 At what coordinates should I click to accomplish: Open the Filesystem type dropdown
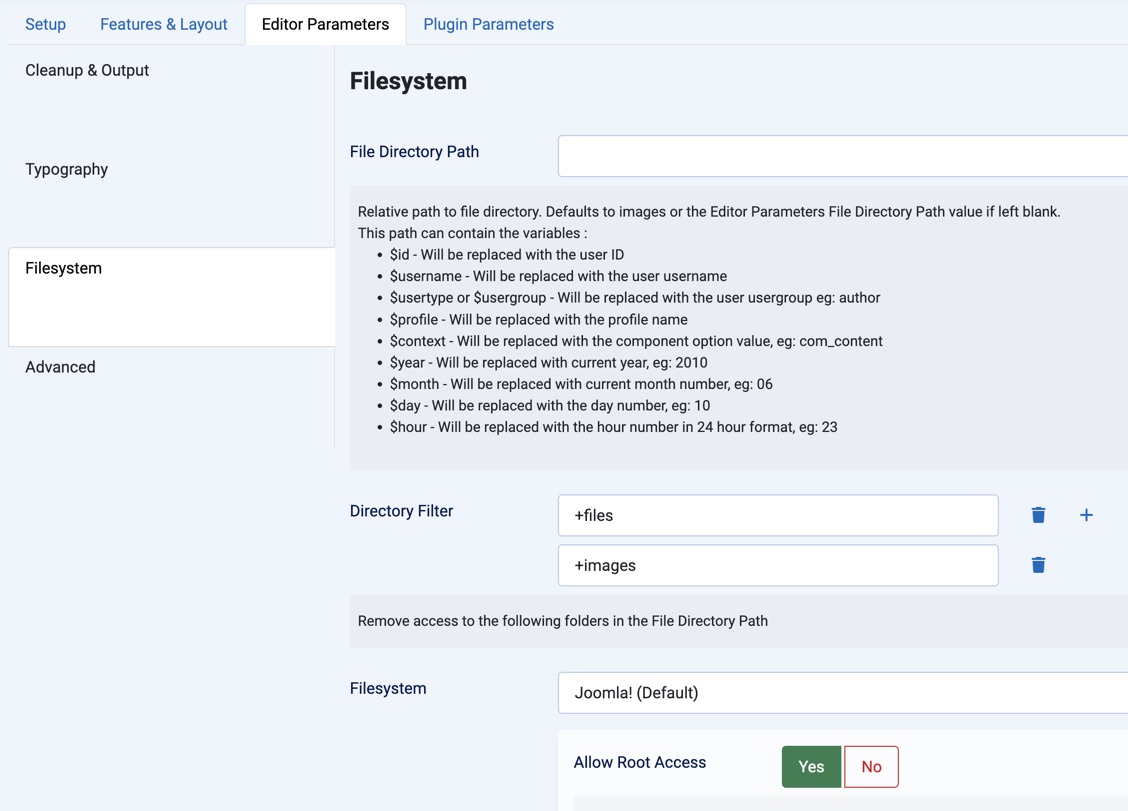tap(842, 693)
